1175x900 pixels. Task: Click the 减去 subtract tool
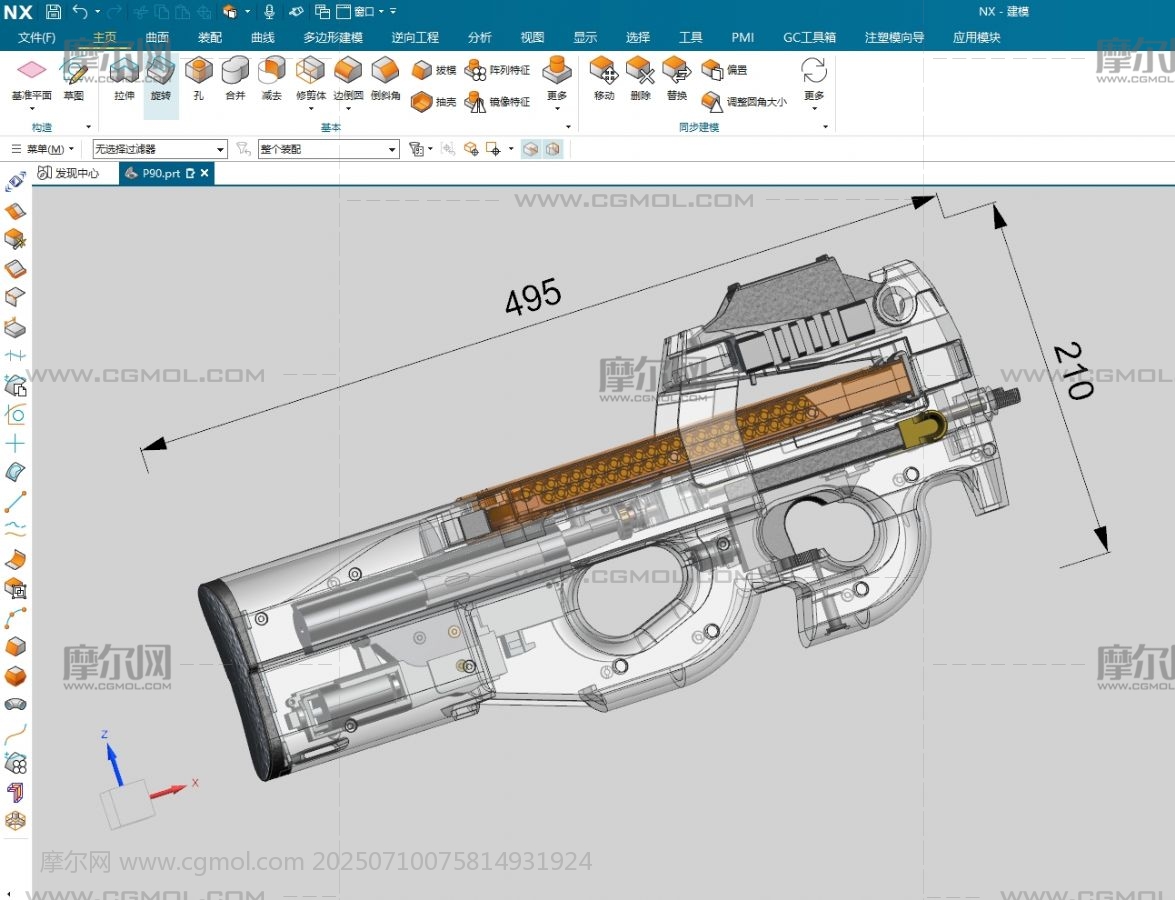pyautogui.click(x=271, y=80)
